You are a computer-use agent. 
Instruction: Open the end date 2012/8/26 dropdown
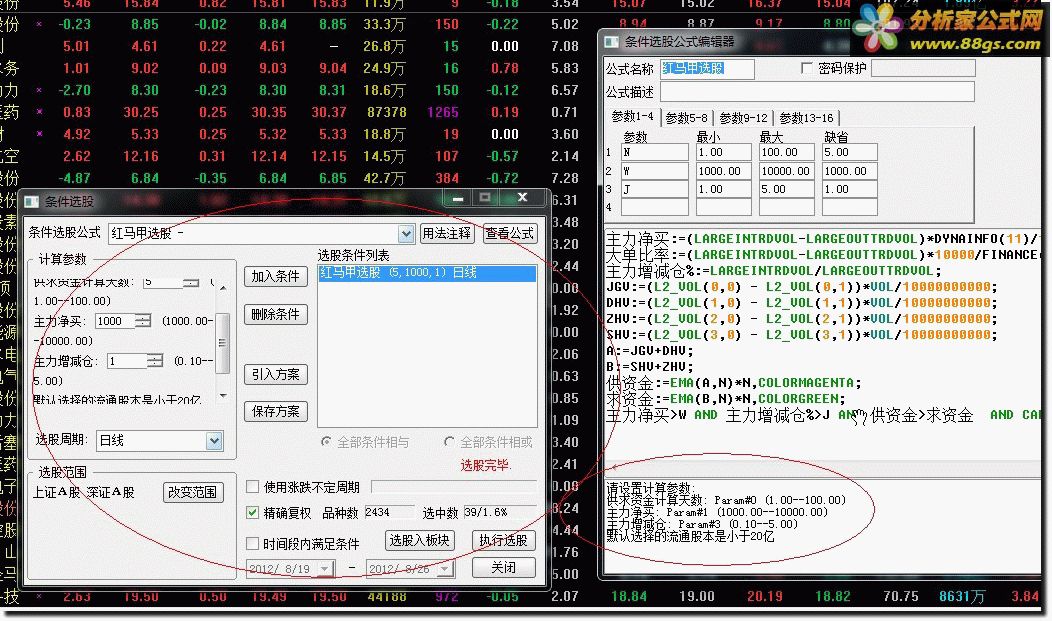pyautogui.click(x=445, y=569)
